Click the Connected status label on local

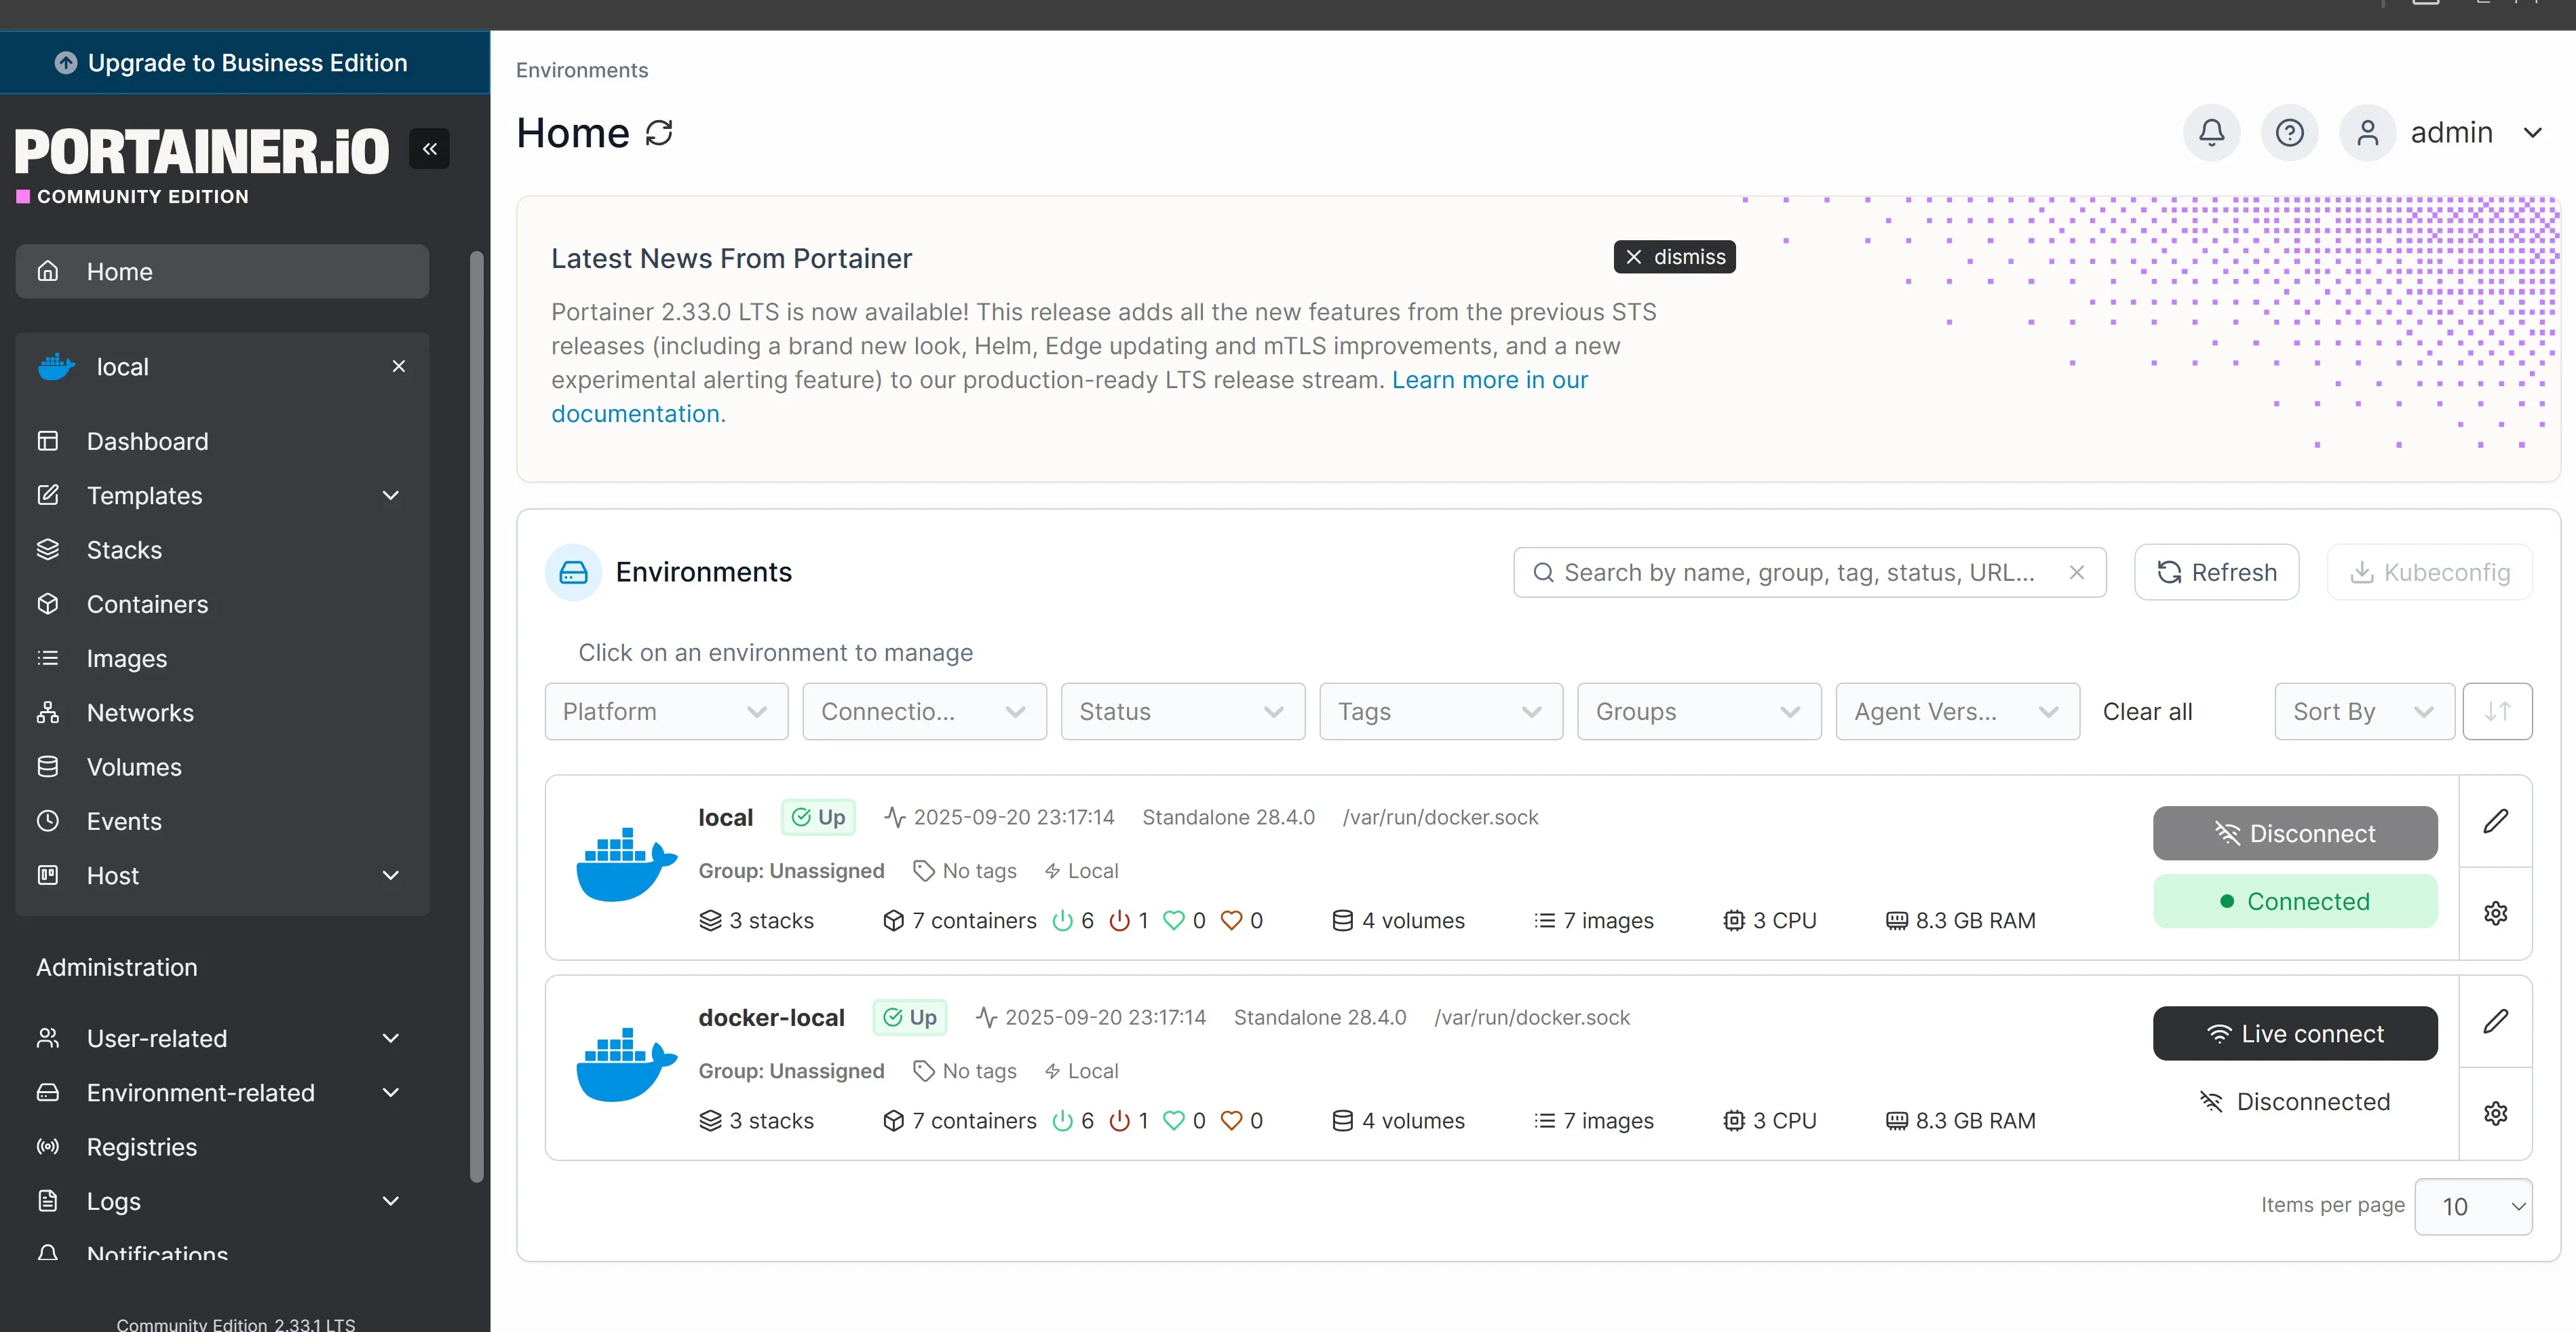click(2295, 901)
